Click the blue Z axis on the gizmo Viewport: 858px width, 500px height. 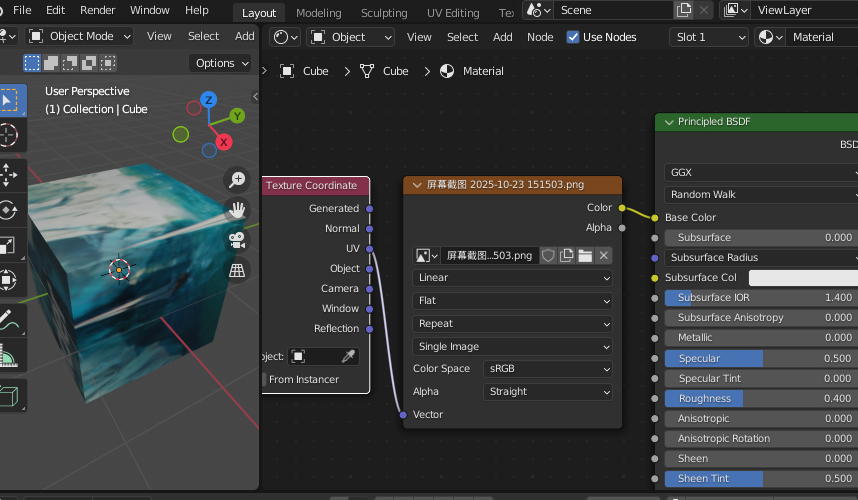point(208,100)
